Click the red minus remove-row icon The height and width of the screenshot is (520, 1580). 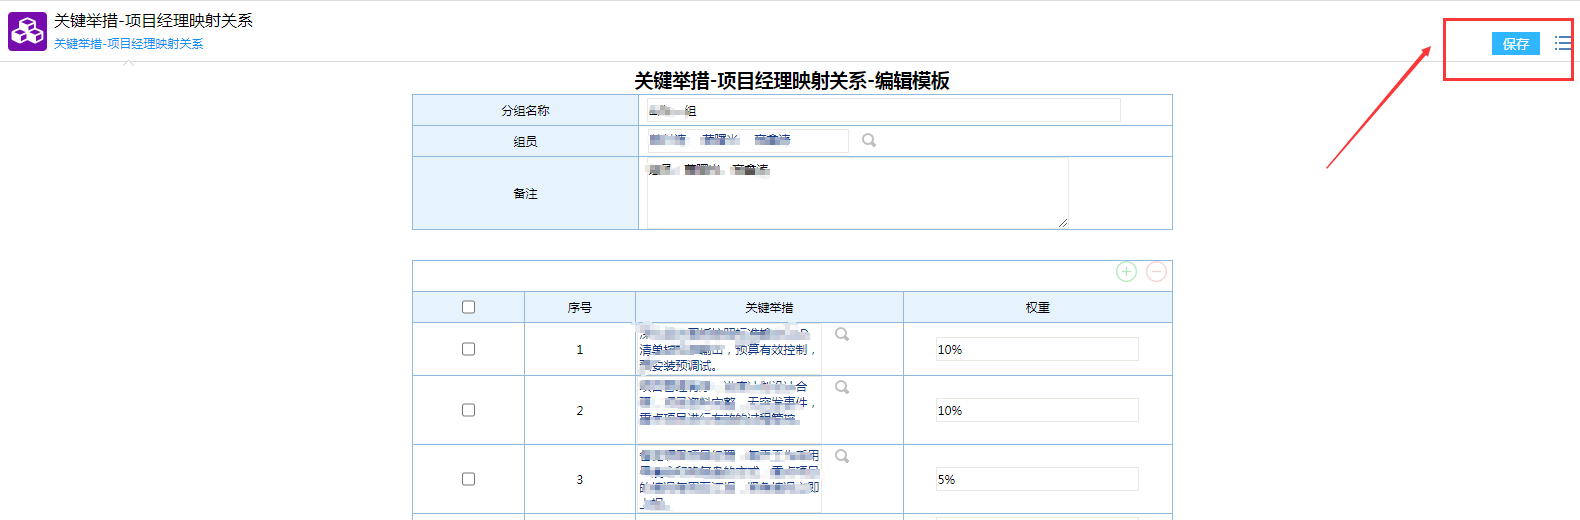click(x=1156, y=272)
